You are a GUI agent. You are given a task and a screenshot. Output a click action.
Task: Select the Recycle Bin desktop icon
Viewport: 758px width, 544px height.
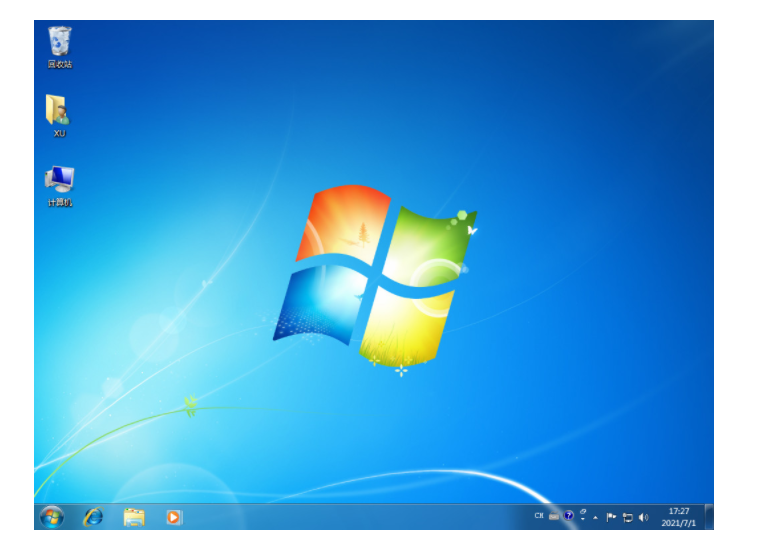click(59, 47)
